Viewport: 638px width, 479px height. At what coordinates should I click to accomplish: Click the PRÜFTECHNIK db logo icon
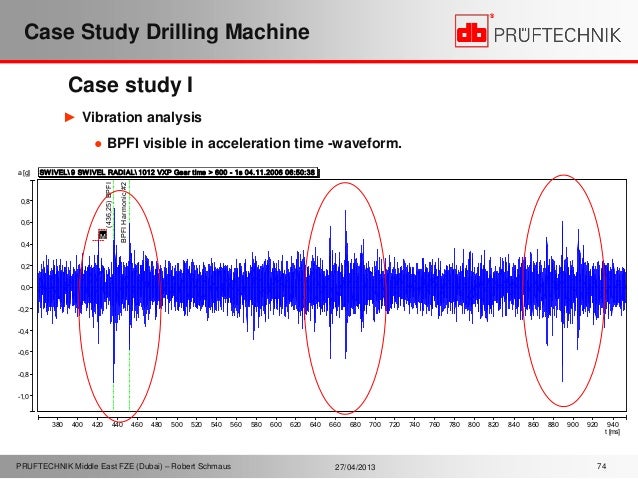(472, 31)
